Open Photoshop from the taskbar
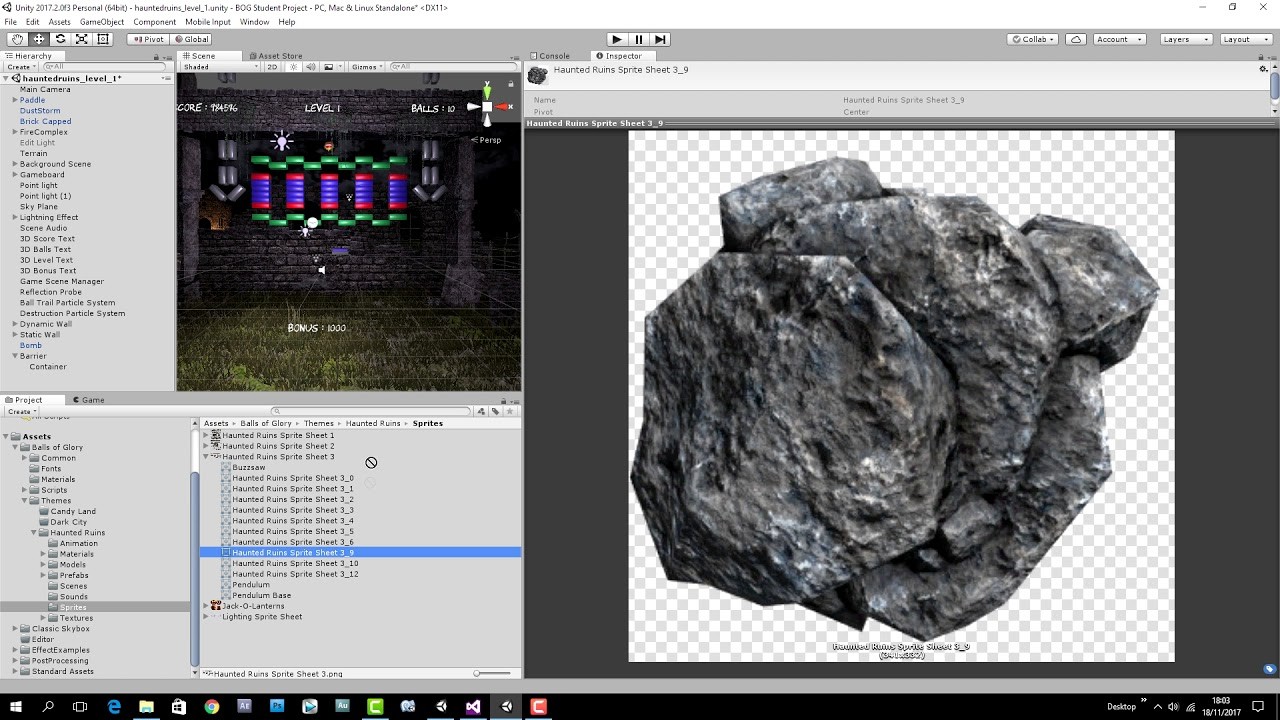This screenshot has width=1280, height=720. tap(277, 706)
